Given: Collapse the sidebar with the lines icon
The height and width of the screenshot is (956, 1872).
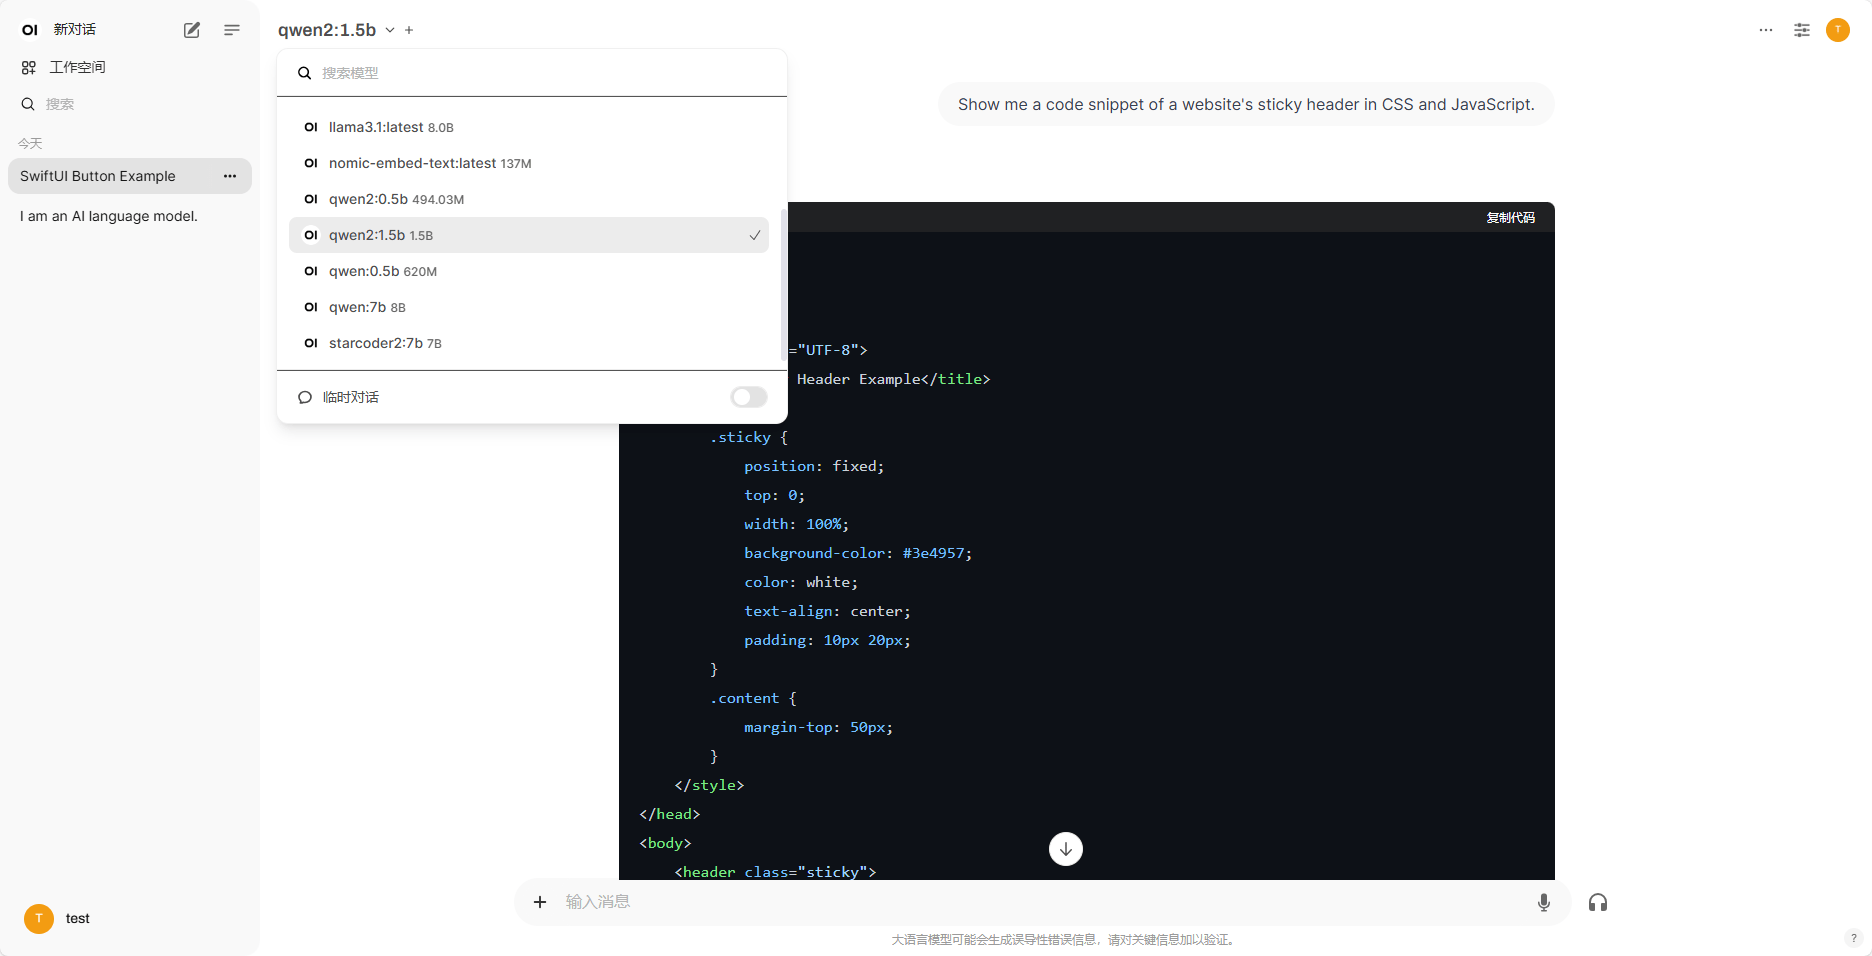Looking at the screenshot, I should click(x=232, y=30).
